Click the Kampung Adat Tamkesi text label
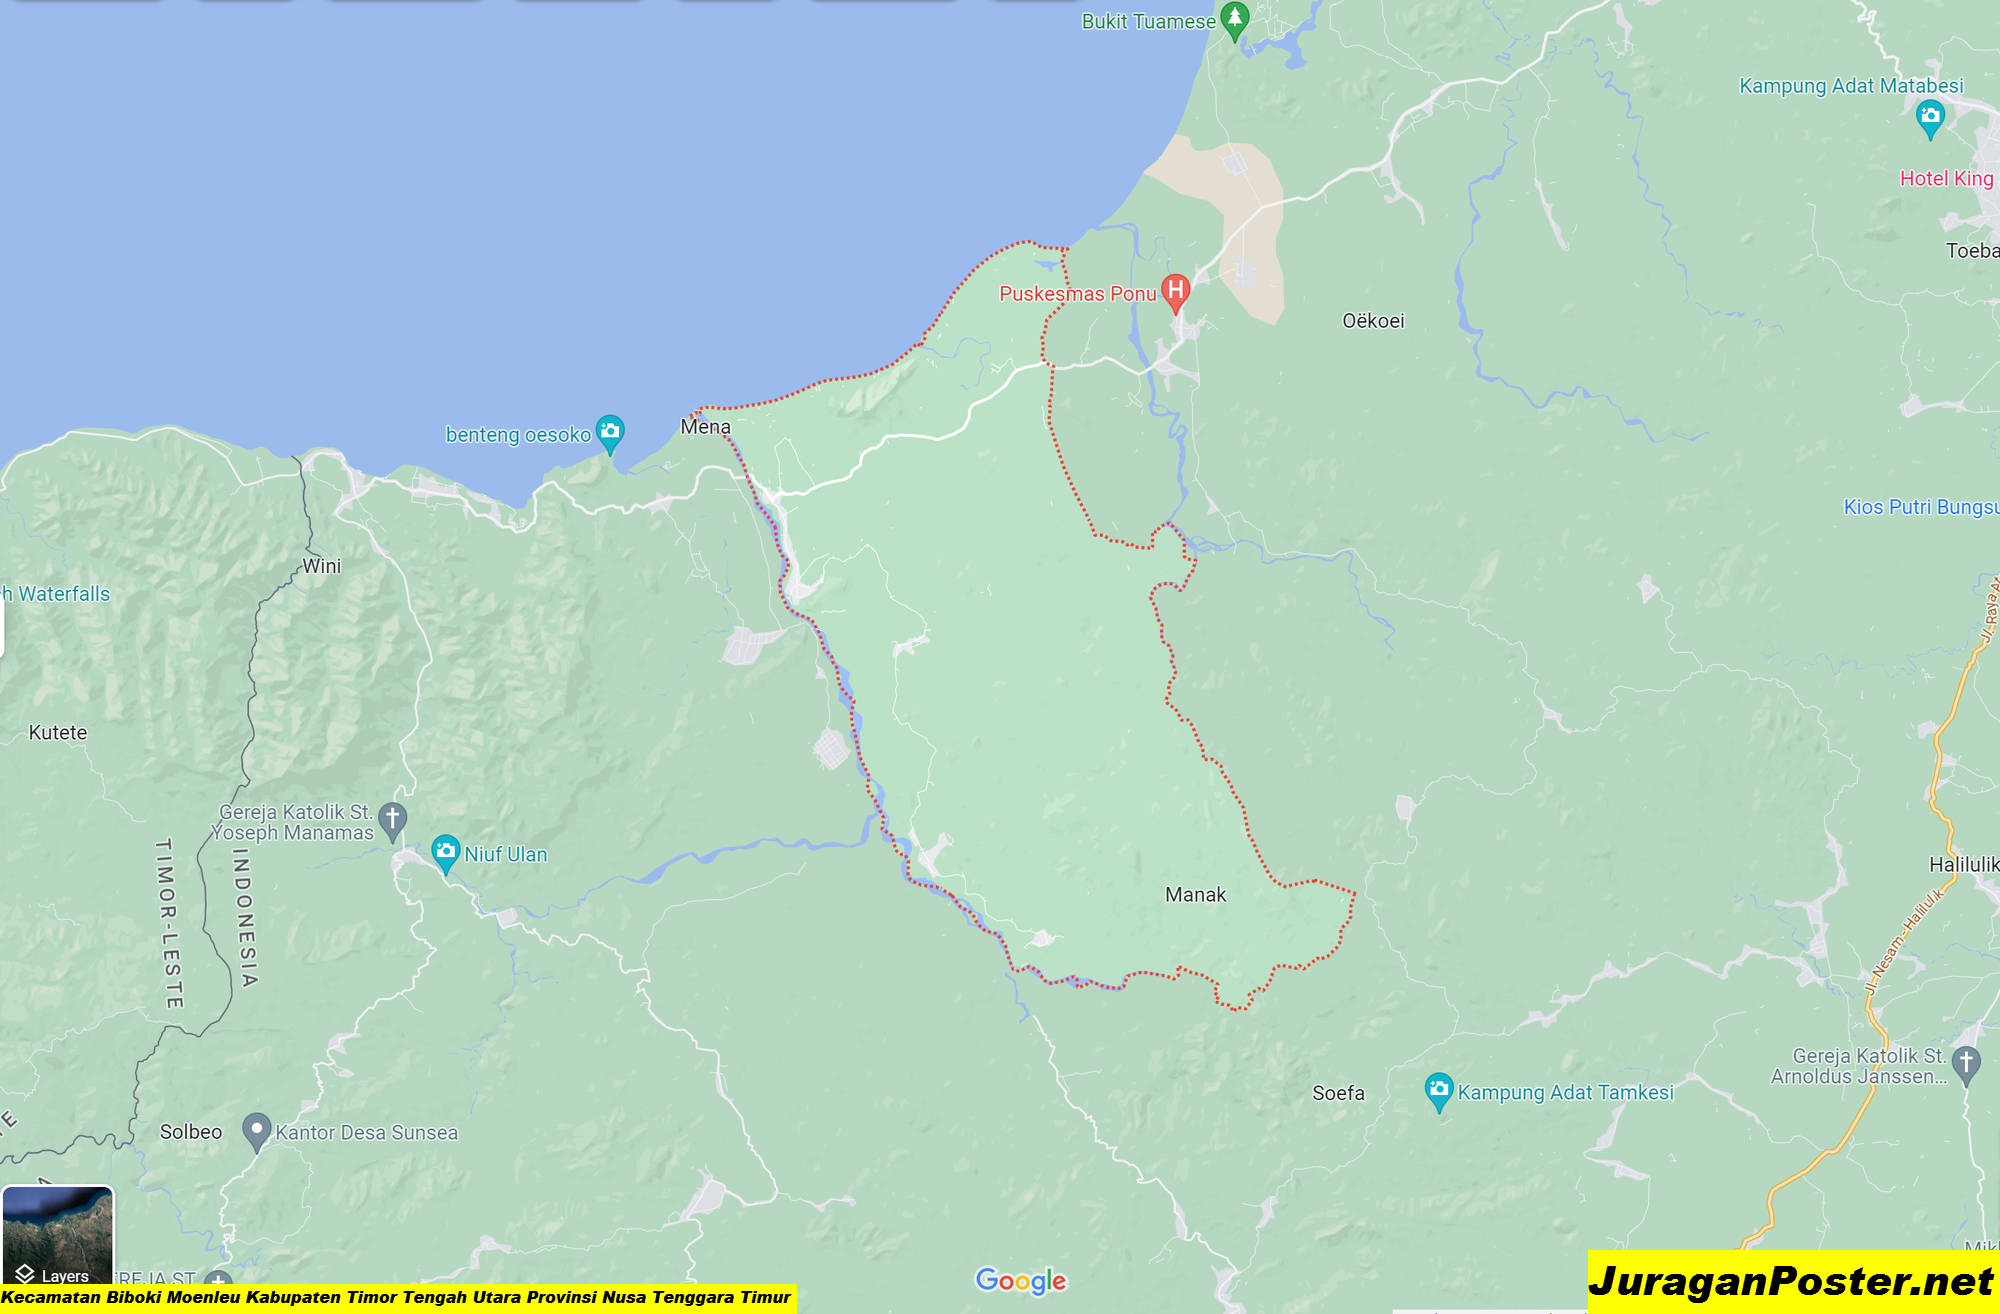Viewport: 2000px width, 1314px height. coord(1565,1092)
